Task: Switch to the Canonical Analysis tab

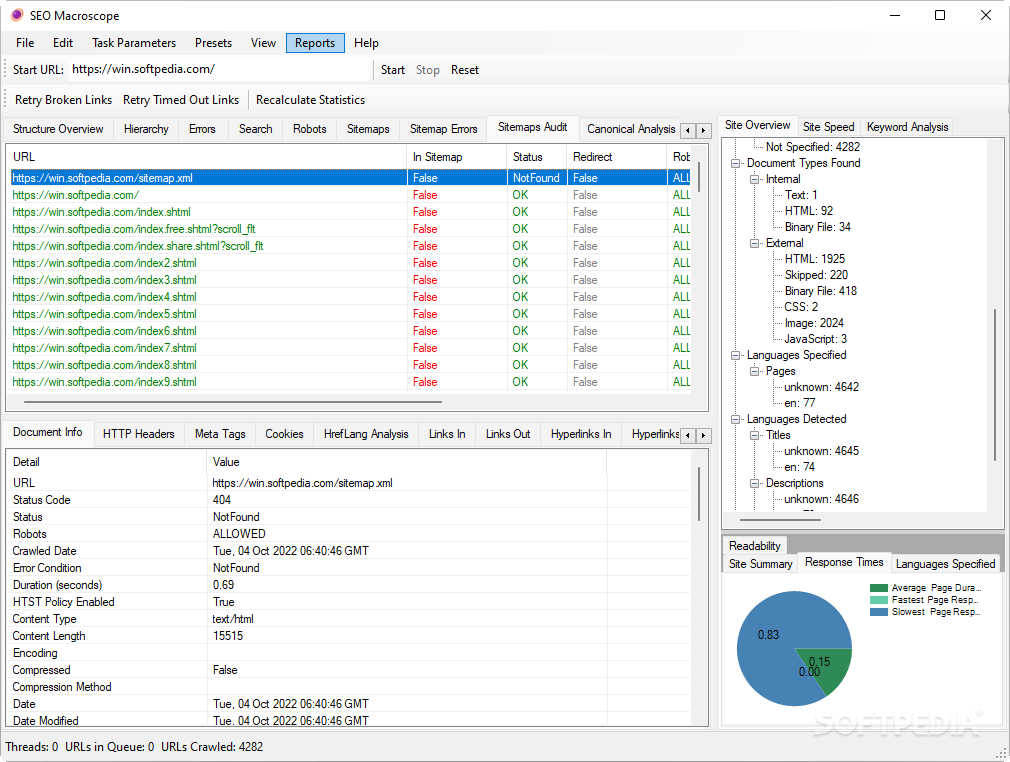Action: click(x=631, y=129)
